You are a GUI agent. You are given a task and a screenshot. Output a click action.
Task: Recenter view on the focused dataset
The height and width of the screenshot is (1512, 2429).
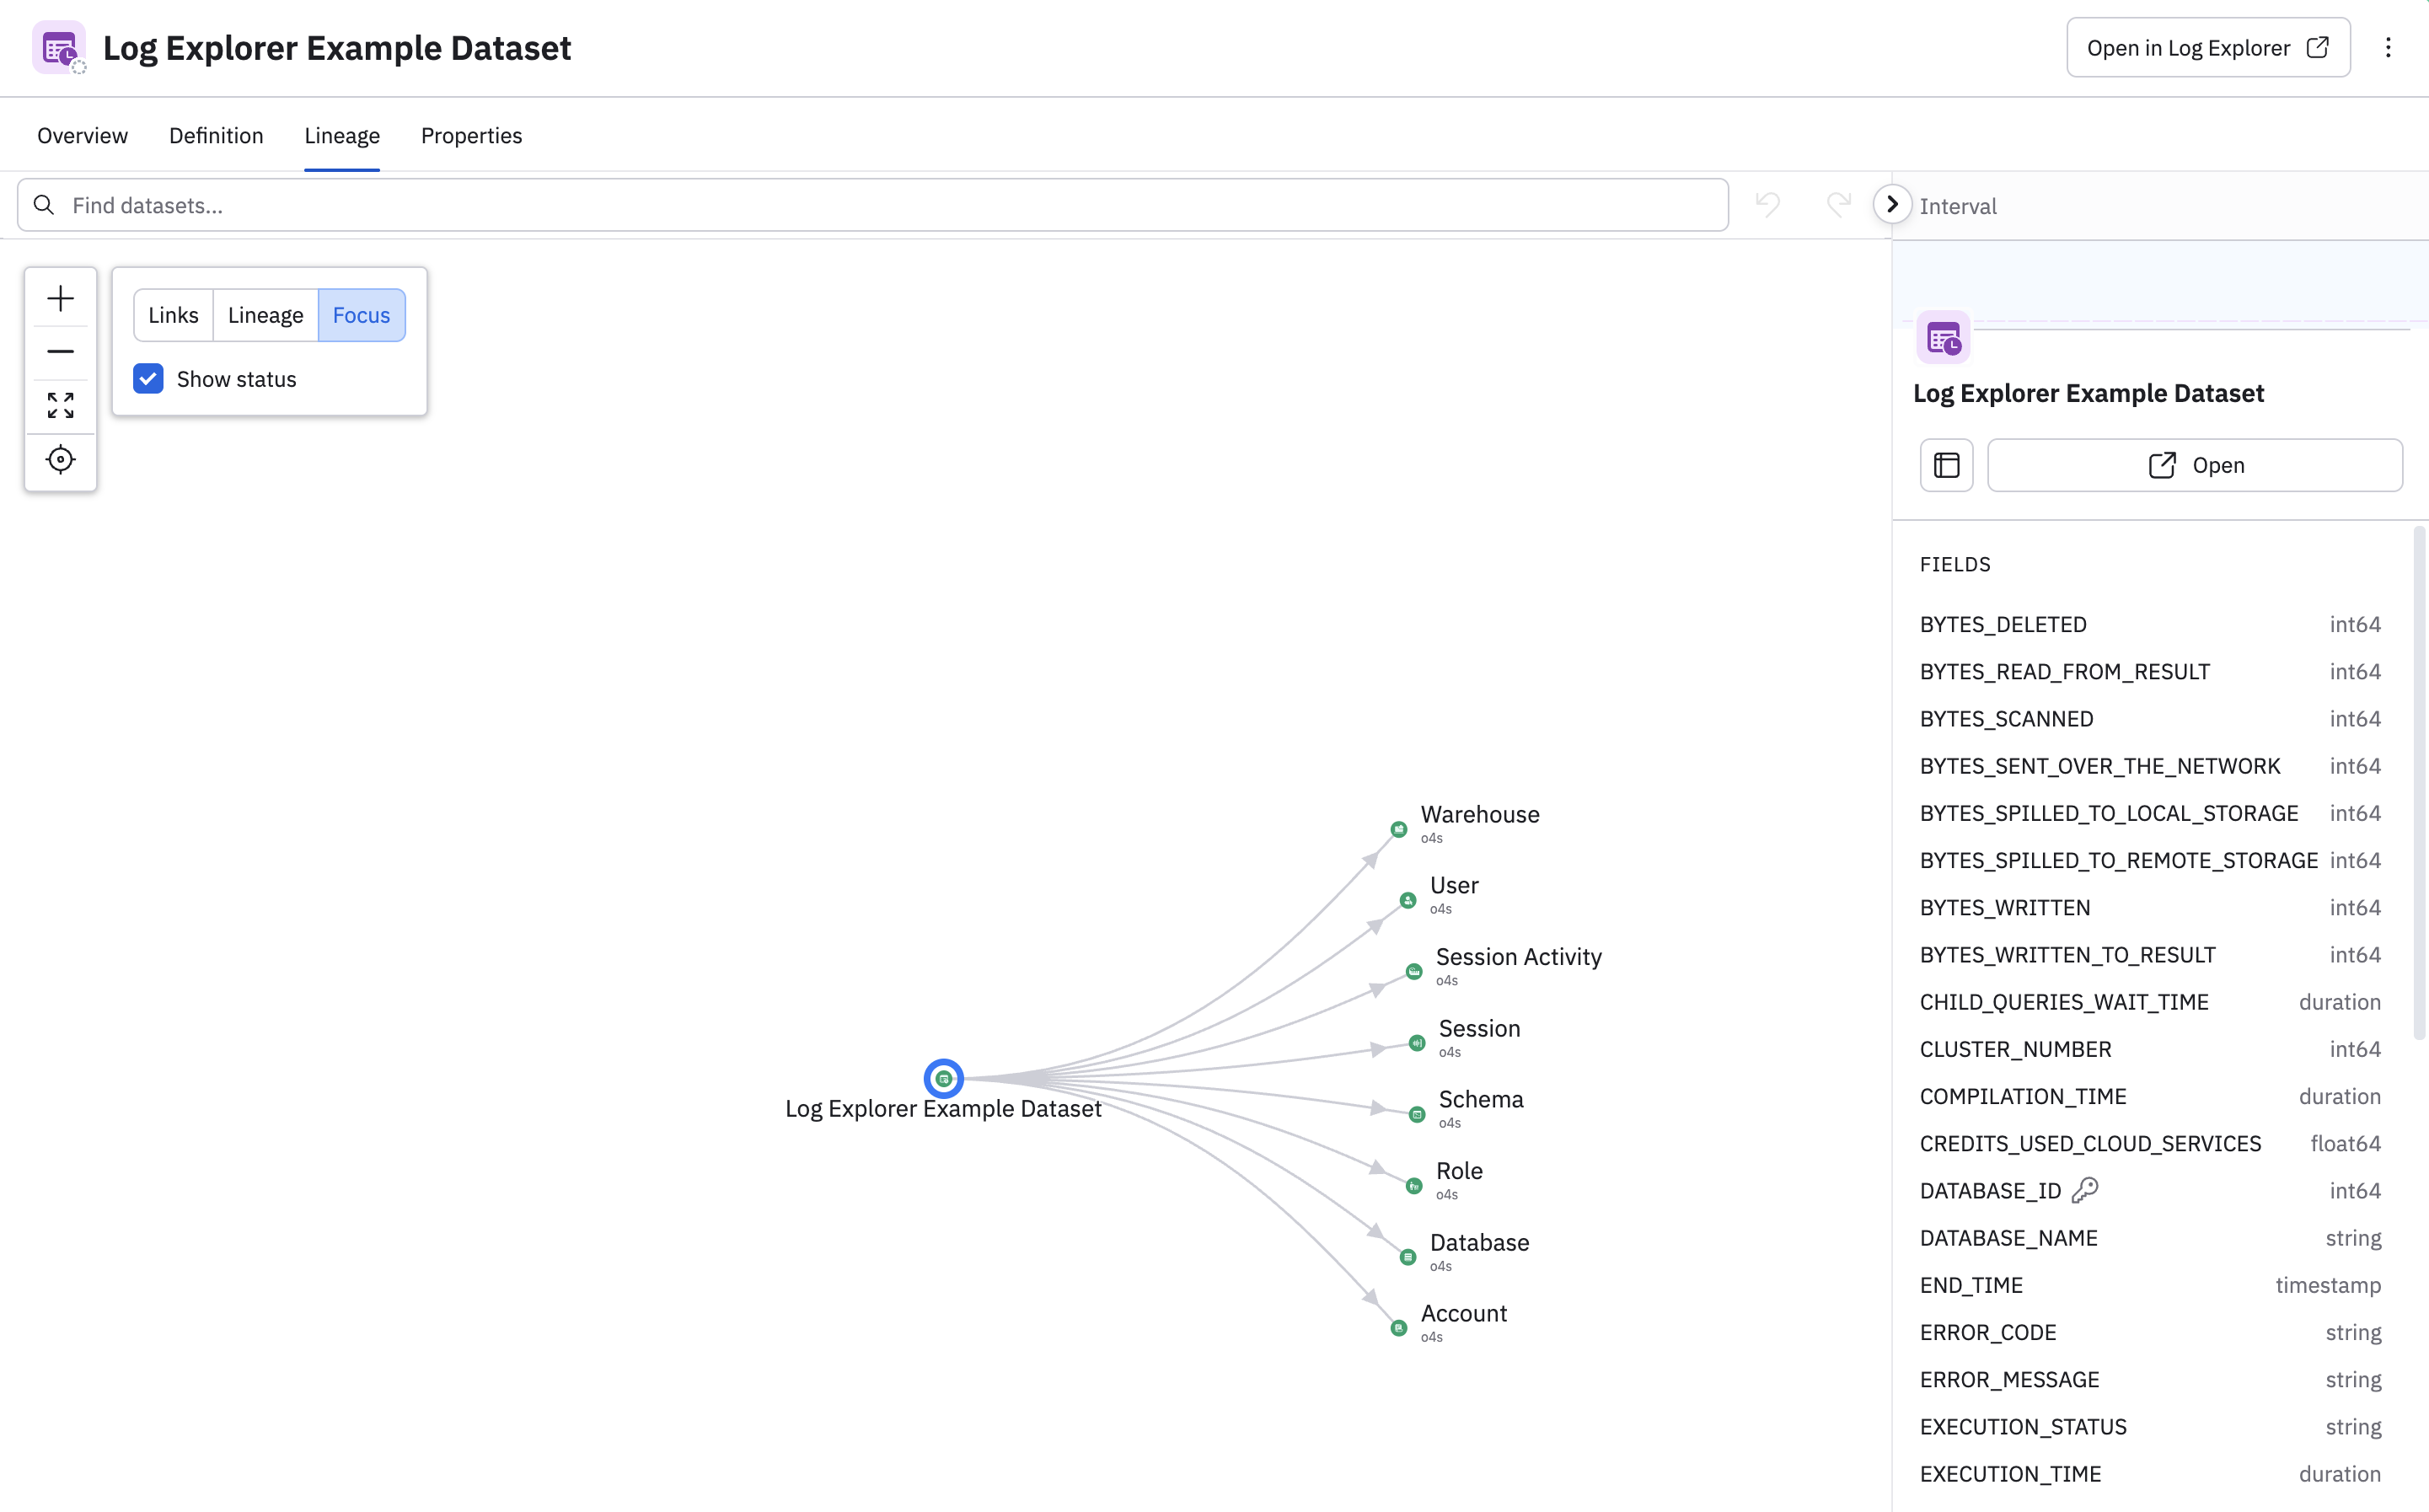(60, 460)
